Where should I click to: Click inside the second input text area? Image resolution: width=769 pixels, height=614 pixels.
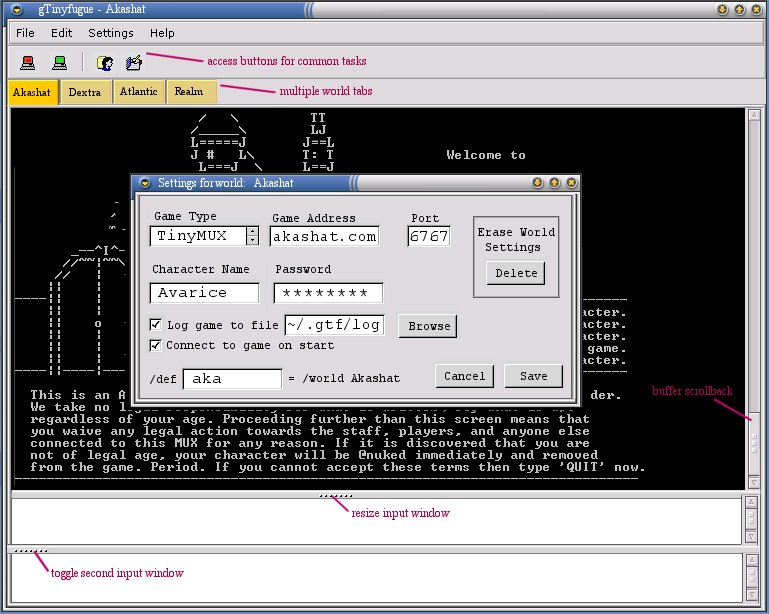point(376,578)
